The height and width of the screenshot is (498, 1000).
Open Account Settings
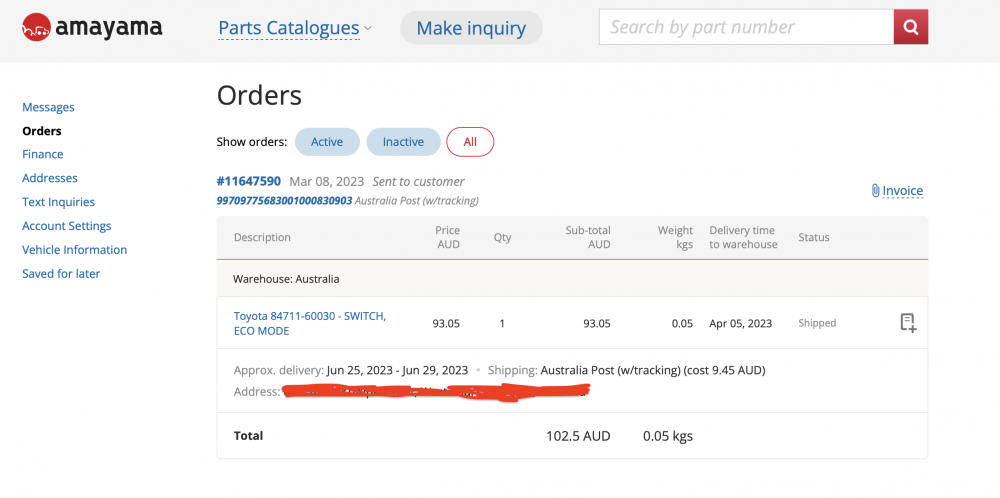(x=67, y=226)
